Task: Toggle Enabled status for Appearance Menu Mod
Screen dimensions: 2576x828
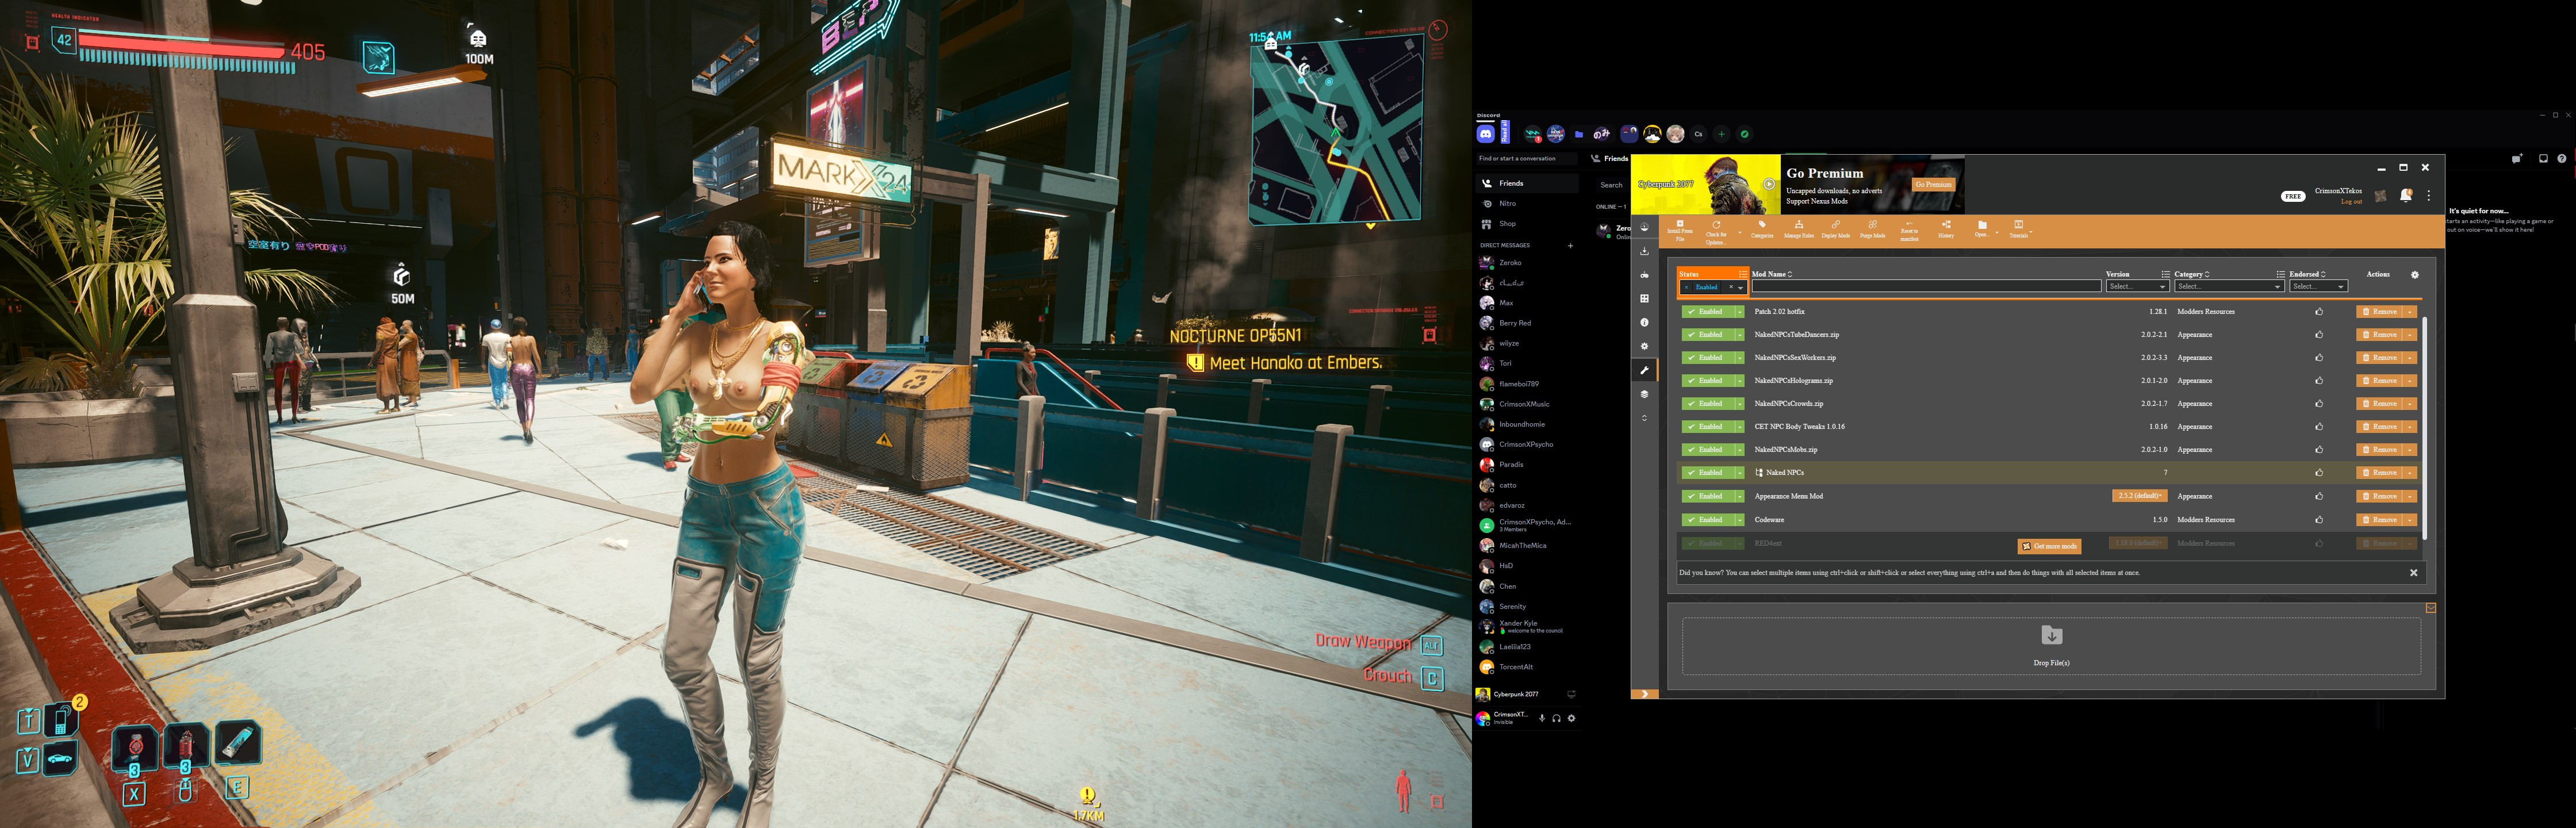Action: click(x=1708, y=496)
